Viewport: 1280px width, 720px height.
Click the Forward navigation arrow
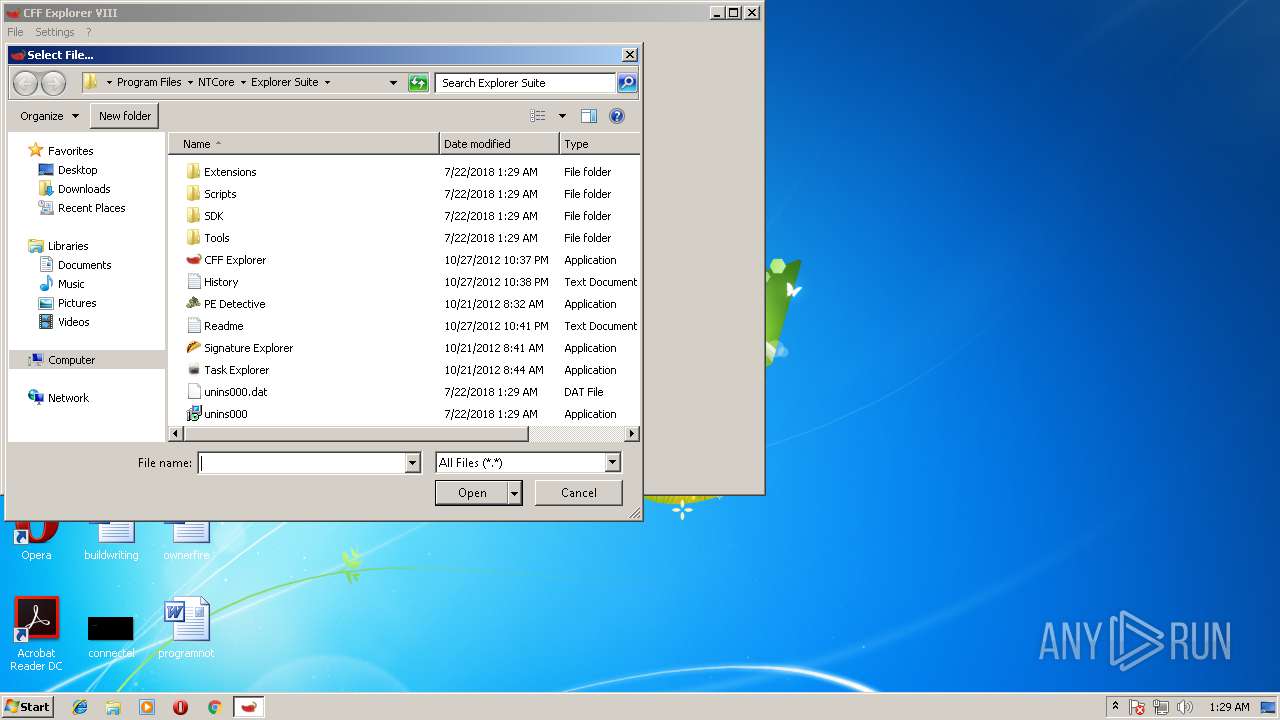[53, 83]
